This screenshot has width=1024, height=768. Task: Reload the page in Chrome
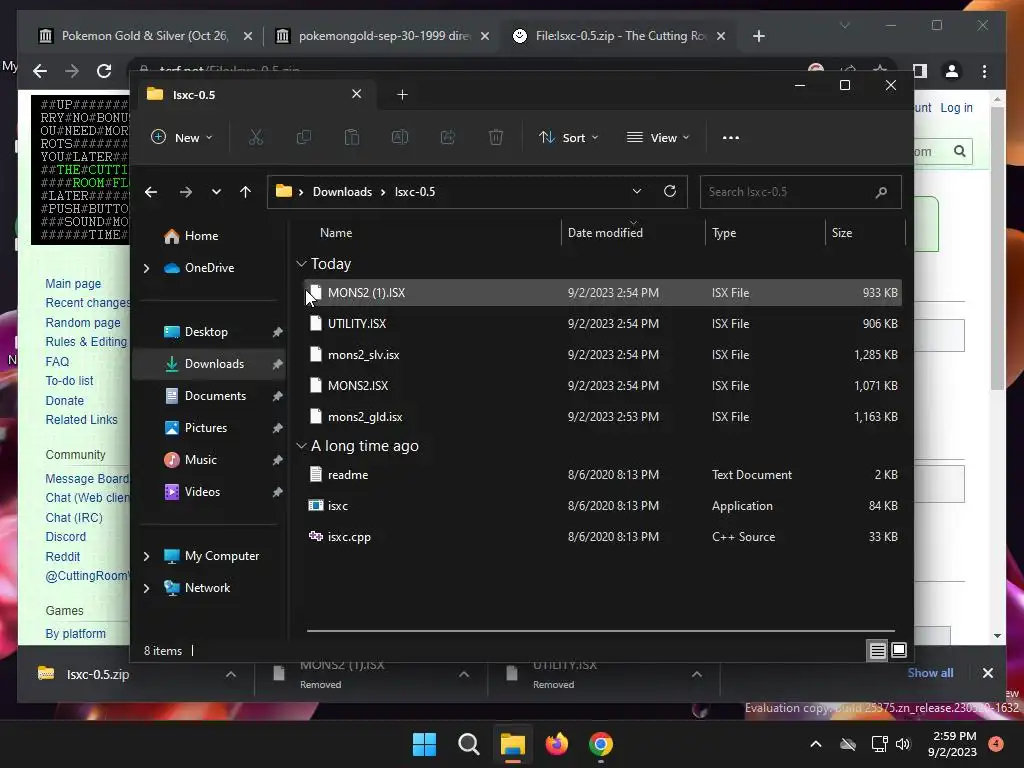(x=104, y=71)
